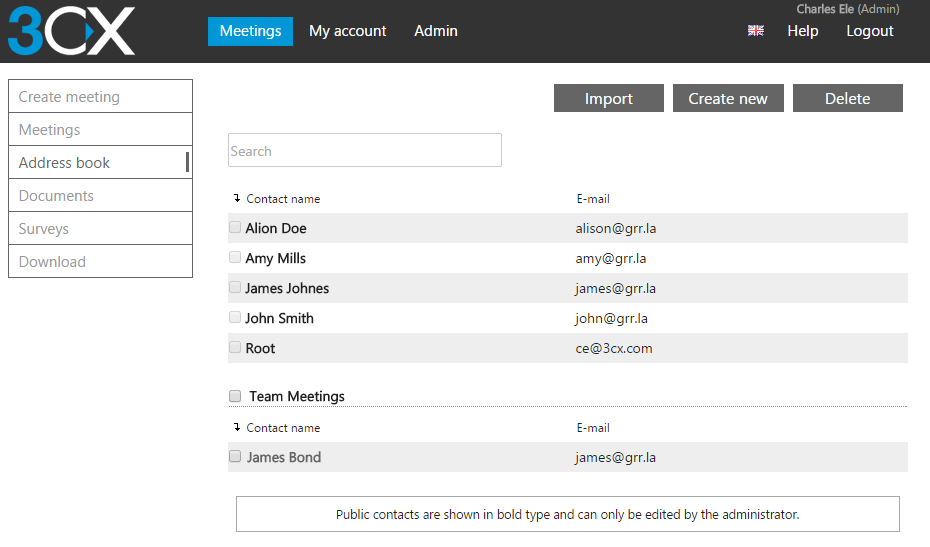Hit the Delete button
Viewport: 930px width, 547px height.
click(847, 98)
